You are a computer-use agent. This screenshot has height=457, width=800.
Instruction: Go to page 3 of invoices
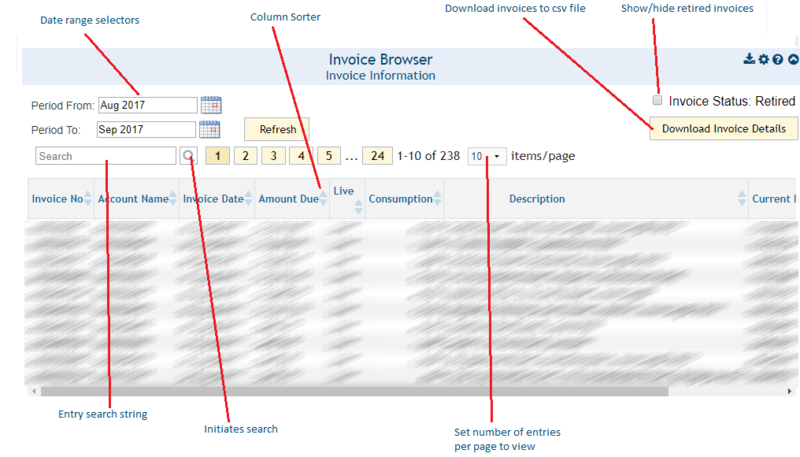(273, 156)
